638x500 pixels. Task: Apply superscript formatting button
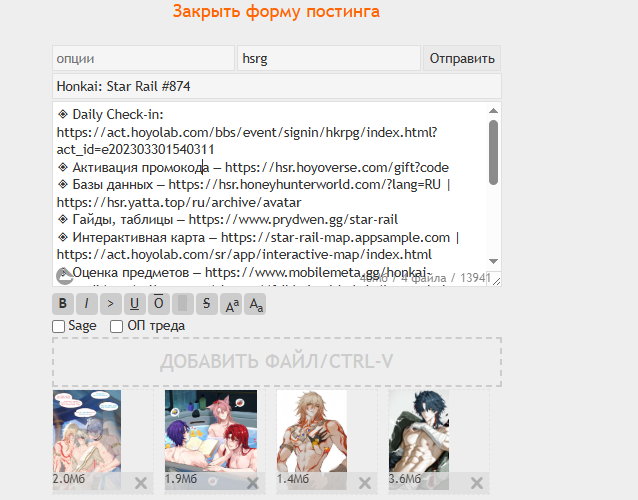[x=231, y=303]
